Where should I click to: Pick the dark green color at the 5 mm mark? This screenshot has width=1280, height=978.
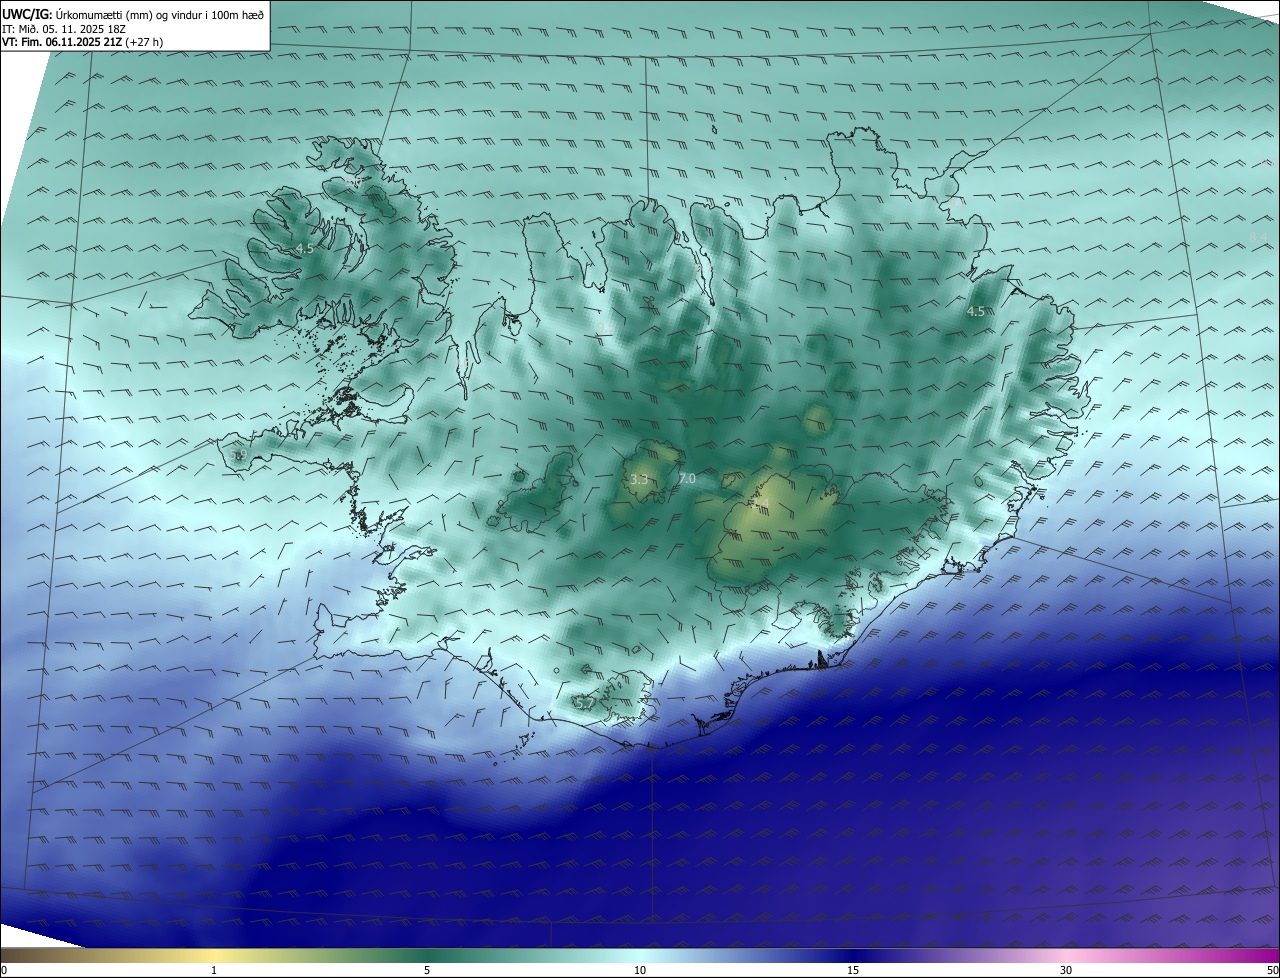click(x=427, y=955)
